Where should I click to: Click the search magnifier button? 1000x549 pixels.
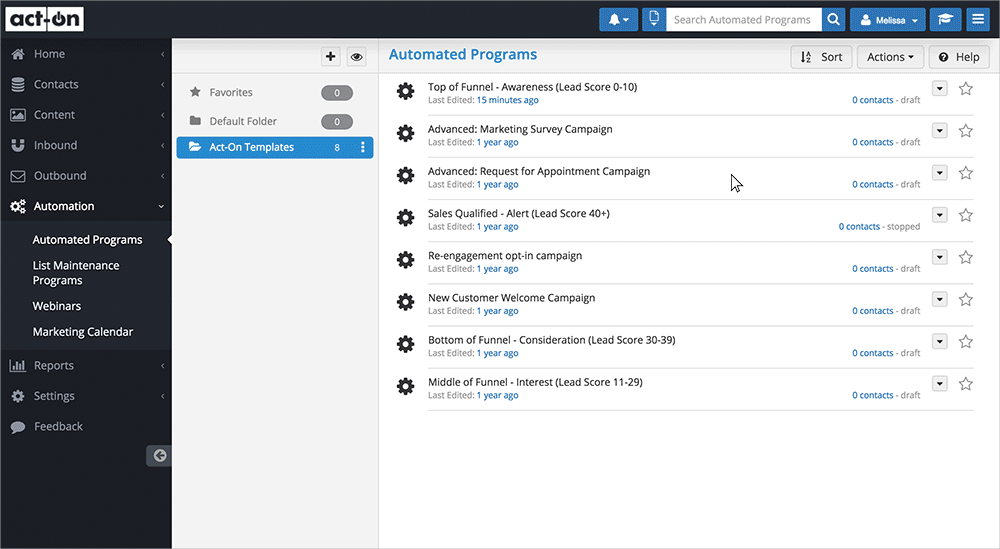point(834,20)
